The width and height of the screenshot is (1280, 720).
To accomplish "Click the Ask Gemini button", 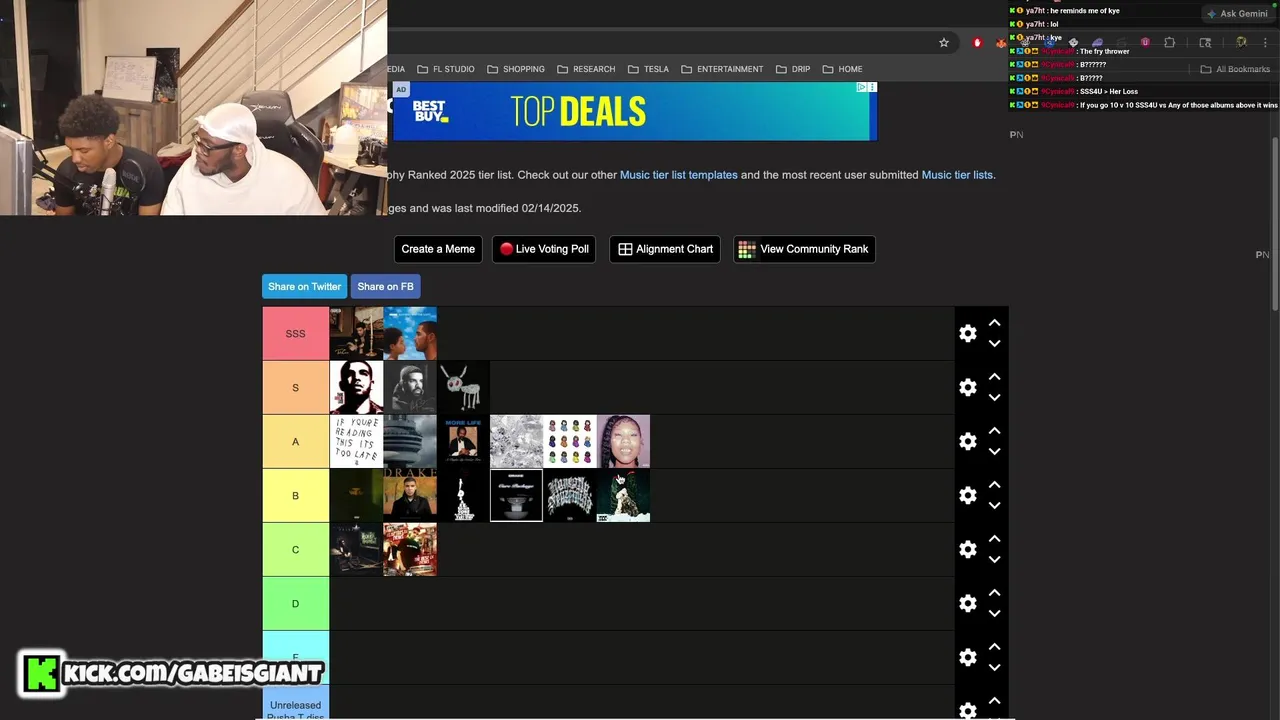I will click(x=1237, y=14).
